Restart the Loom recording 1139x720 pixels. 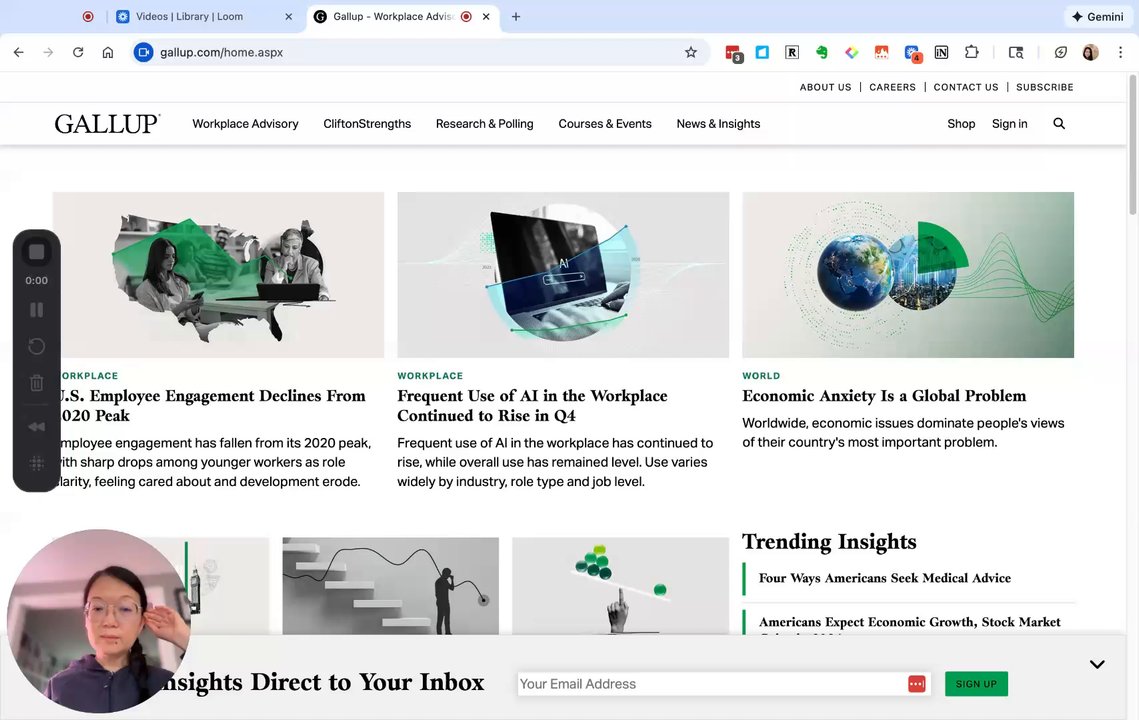(x=36, y=347)
